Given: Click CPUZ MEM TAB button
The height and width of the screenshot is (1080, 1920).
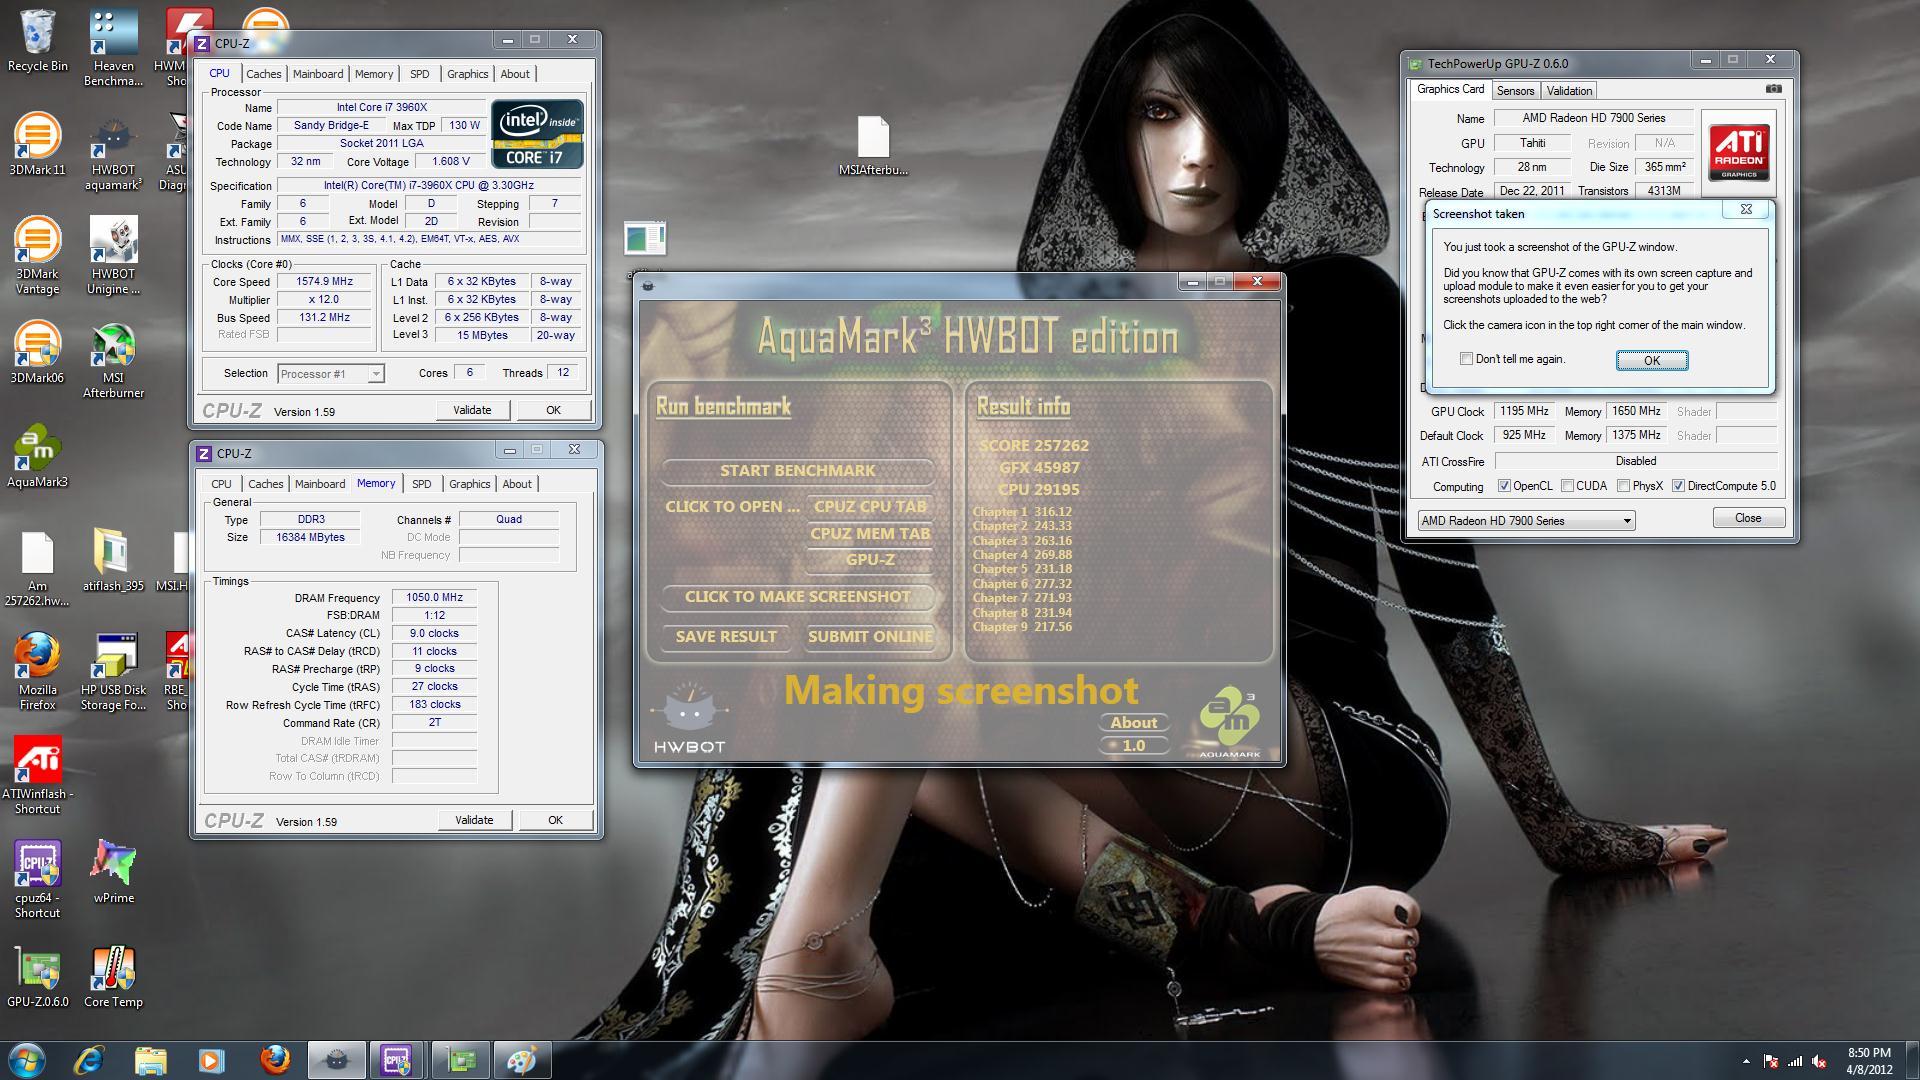Looking at the screenshot, I should [x=870, y=534].
